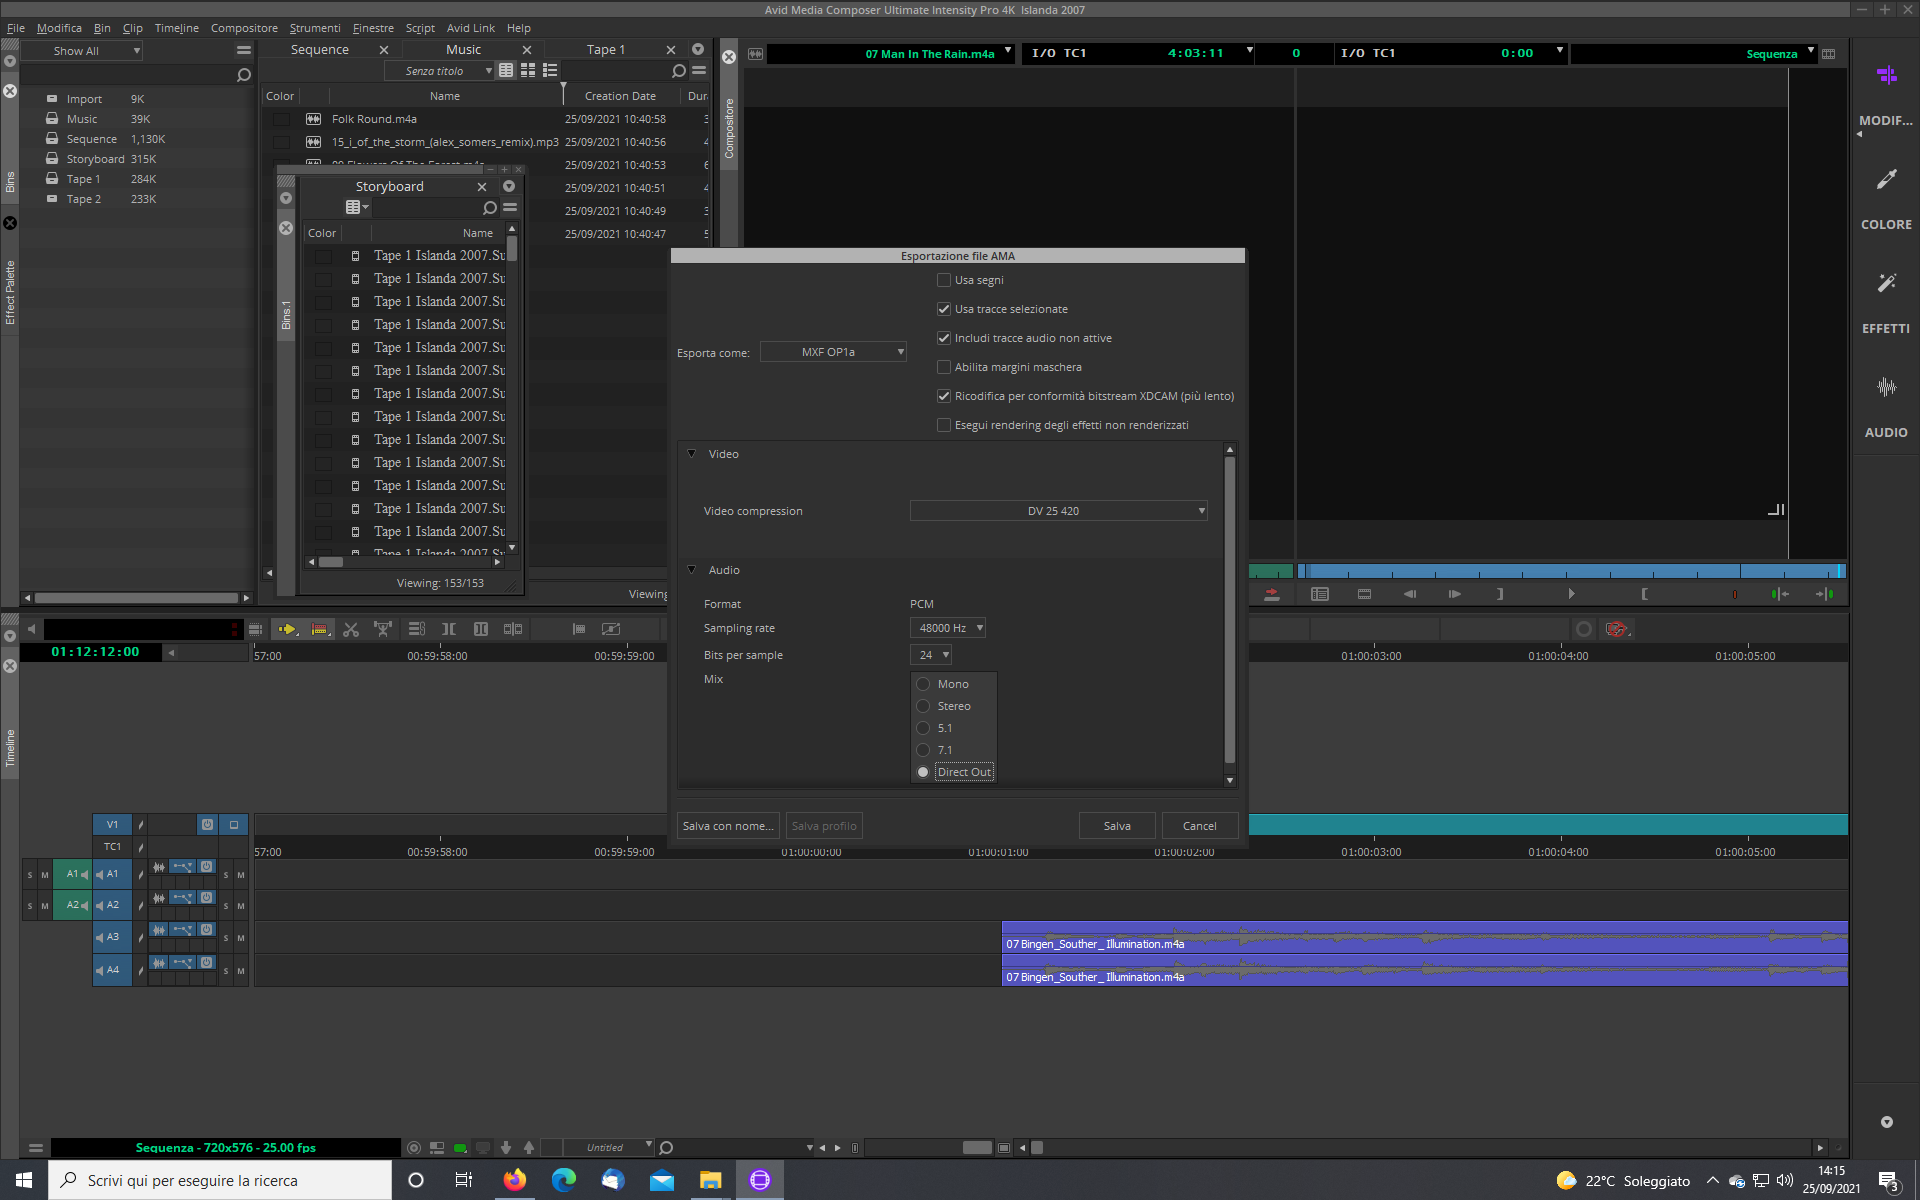Open the COLORE workspace pen icon

pyautogui.click(x=1886, y=180)
